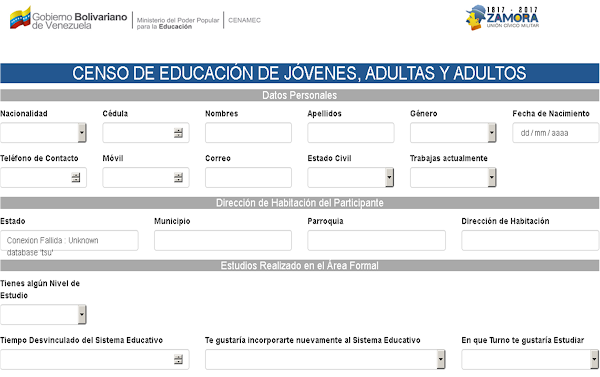The height and width of the screenshot is (377, 600).
Task: Click the Móvil field spinner arrows
Action: [178, 178]
